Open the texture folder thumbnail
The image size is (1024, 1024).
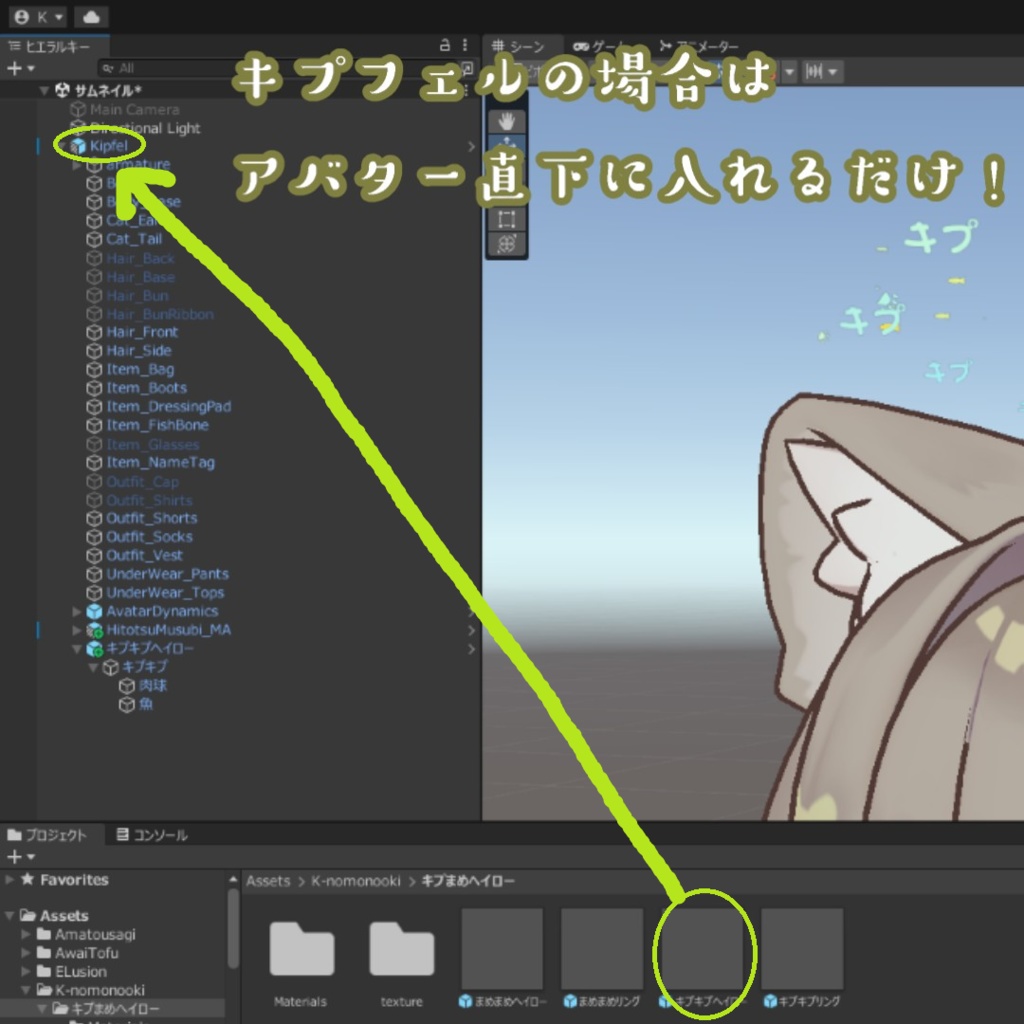point(401,949)
